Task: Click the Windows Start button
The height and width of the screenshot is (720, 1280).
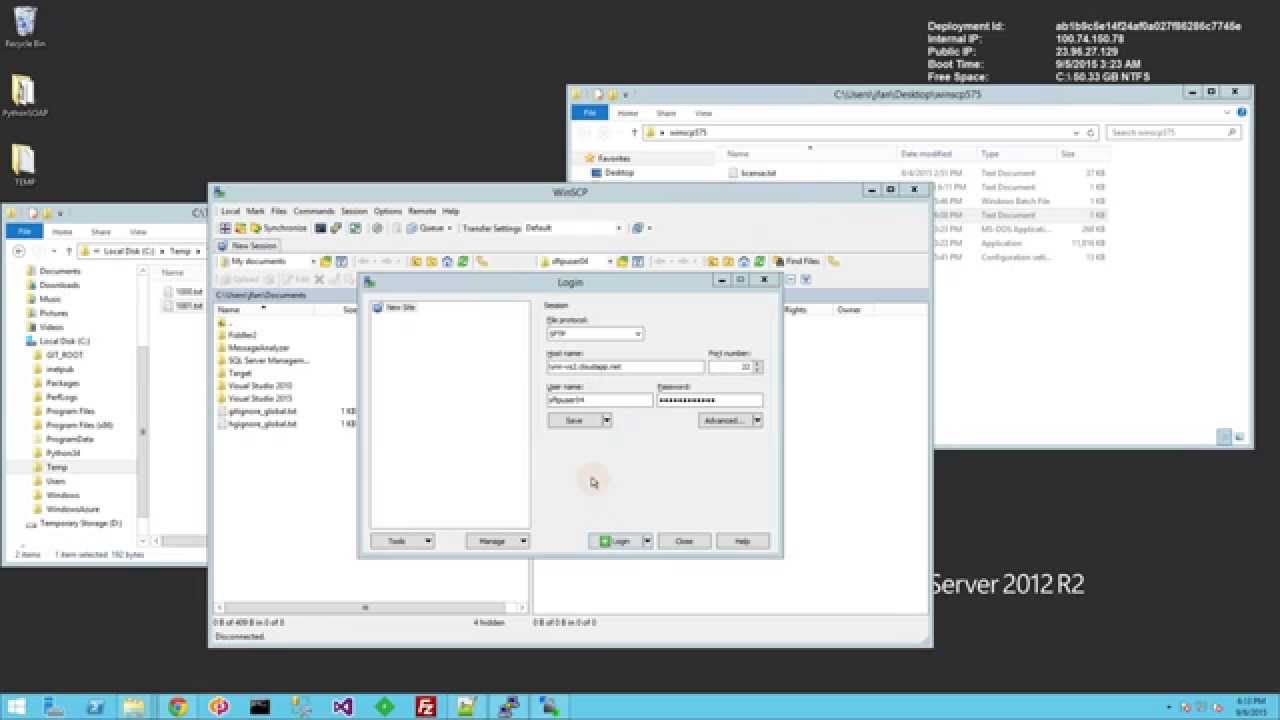Action: (x=16, y=707)
